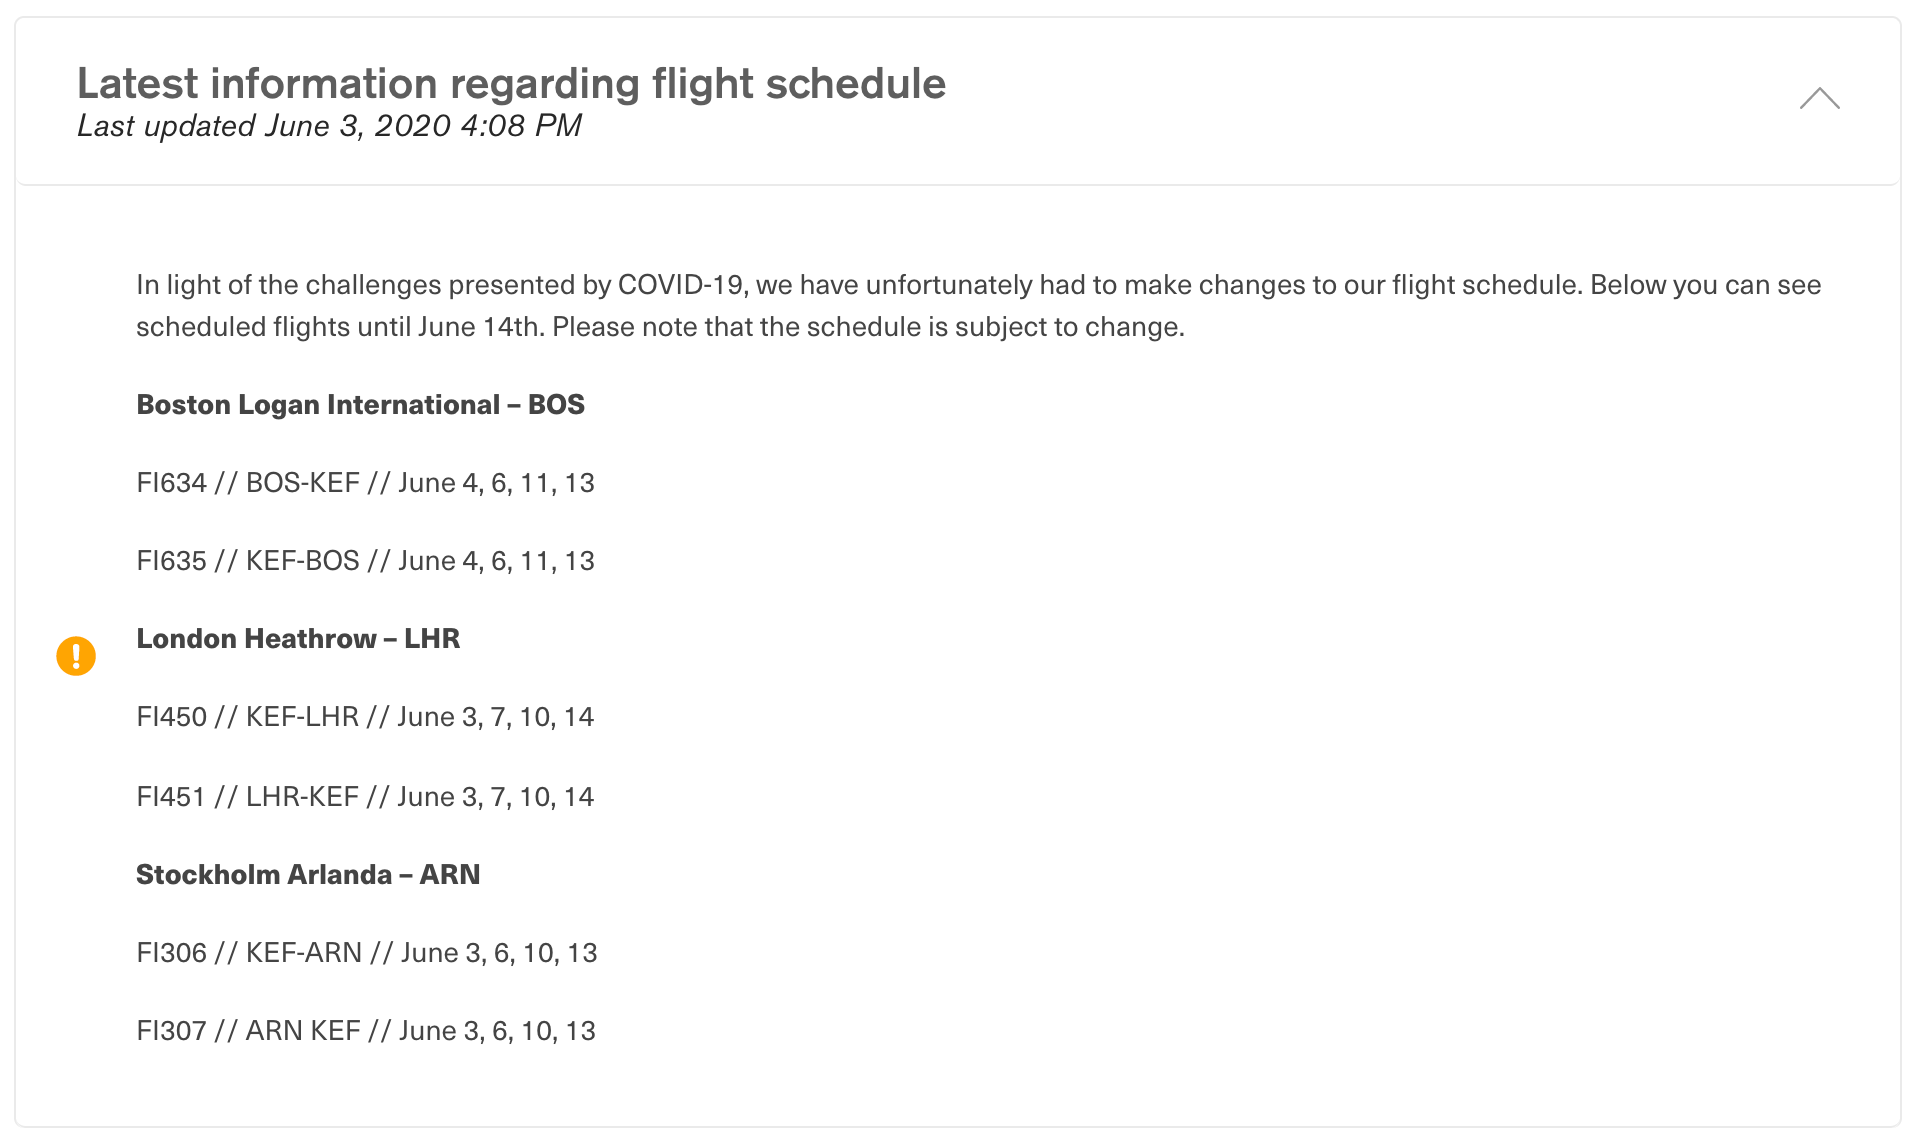Screen dimensions: 1918x1142
Task: Click the FI306 dates 'June 3, 6, 10, 13'
Action: (499, 953)
